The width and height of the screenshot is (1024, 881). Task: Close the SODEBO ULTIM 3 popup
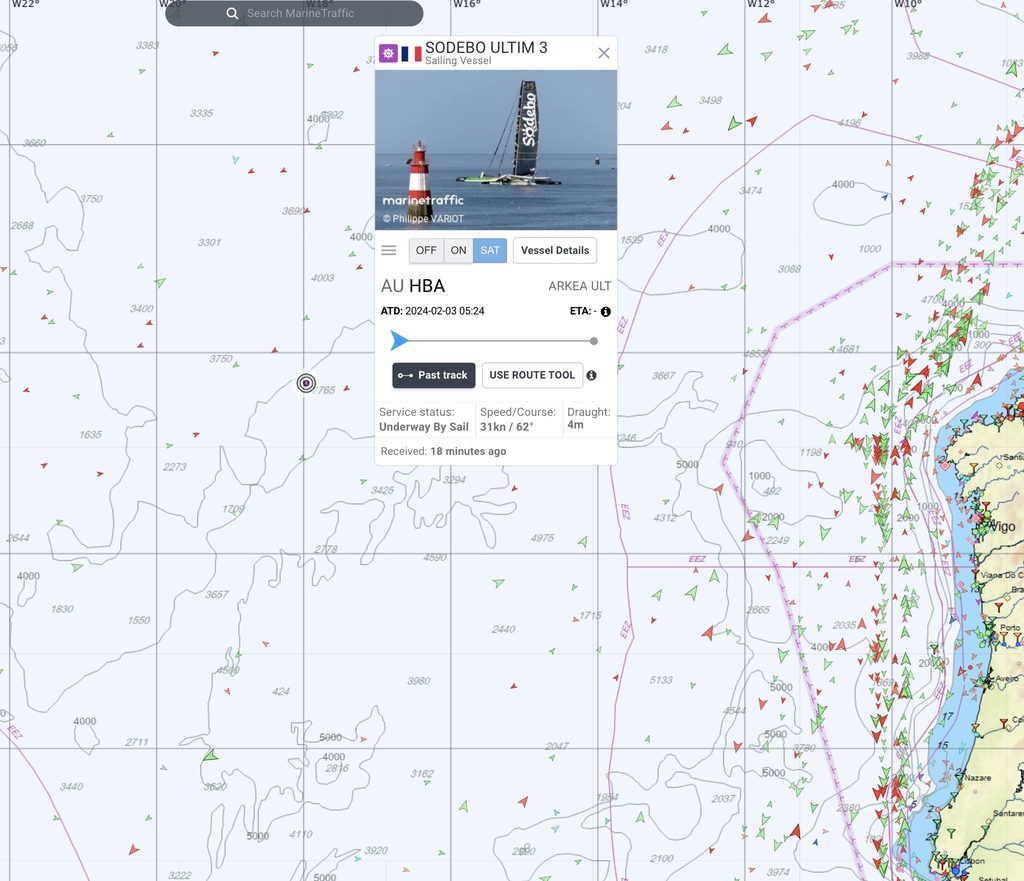(x=604, y=53)
